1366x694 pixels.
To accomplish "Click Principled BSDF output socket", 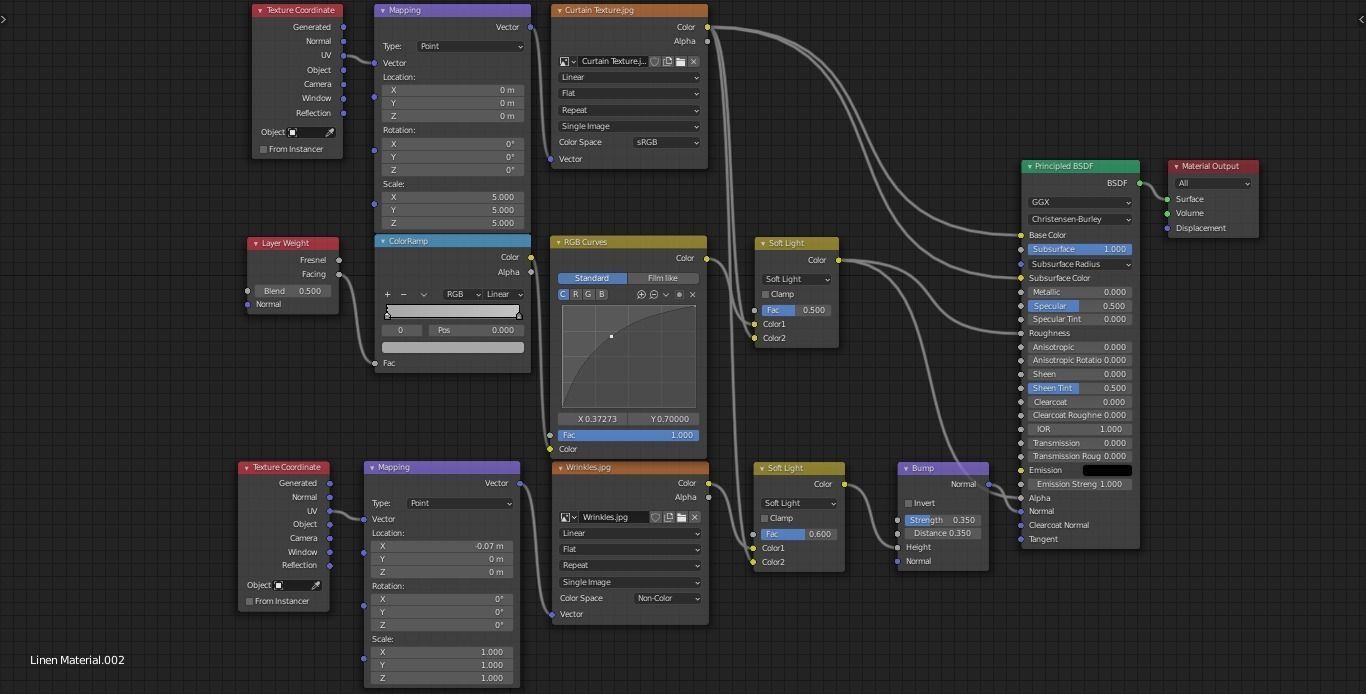I will [x=1139, y=183].
